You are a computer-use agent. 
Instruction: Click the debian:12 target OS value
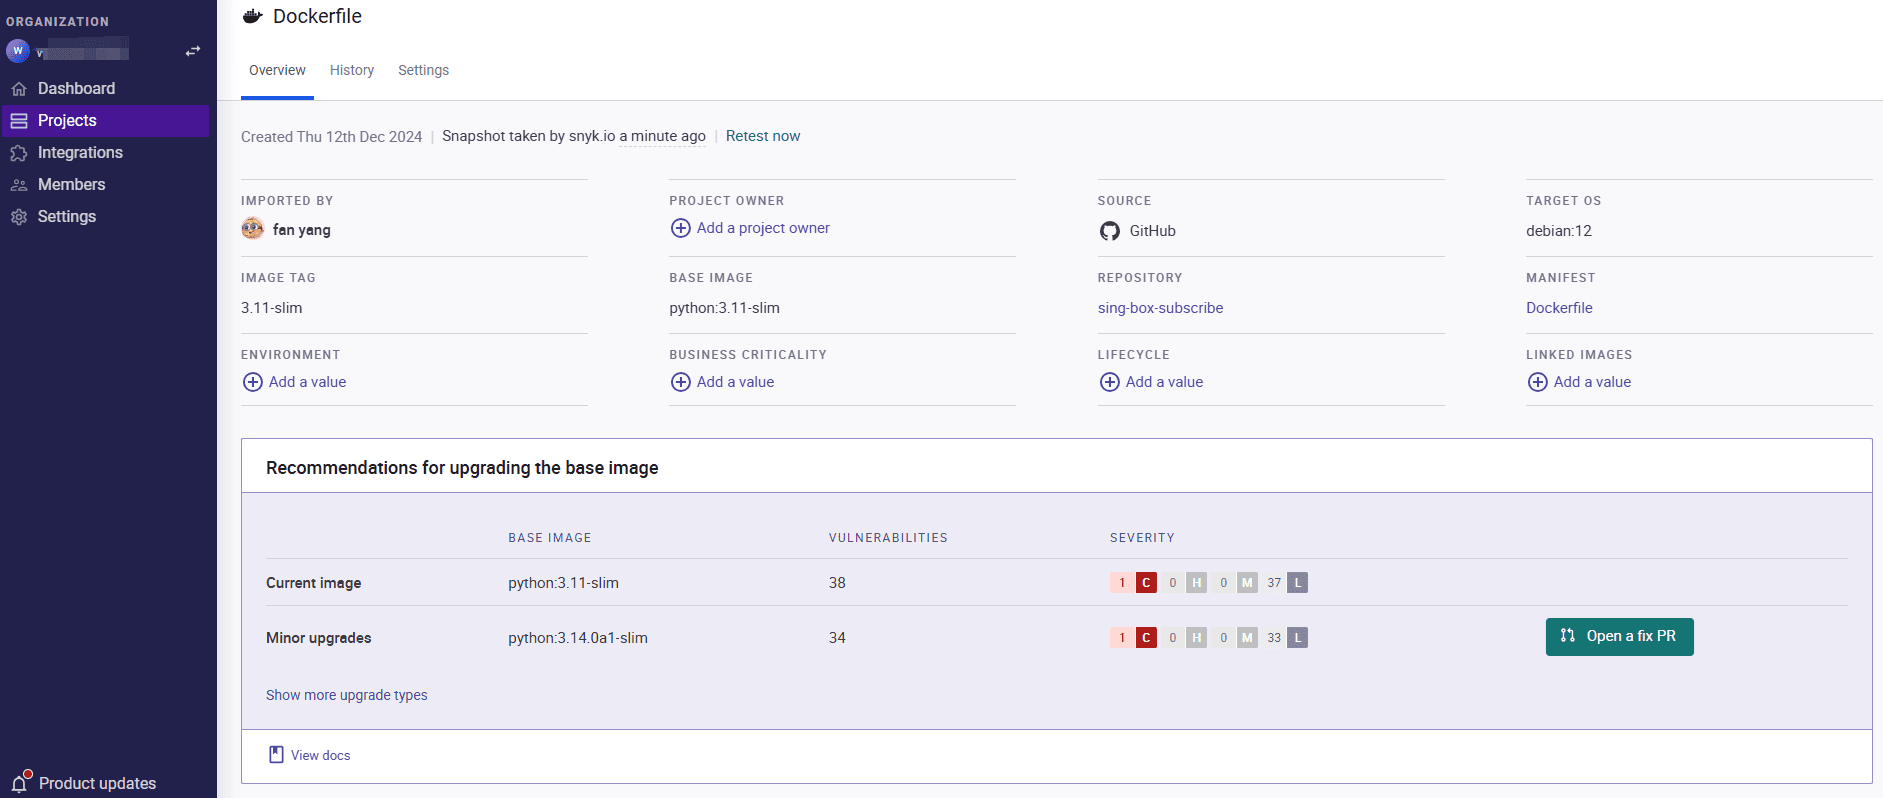[1559, 231]
